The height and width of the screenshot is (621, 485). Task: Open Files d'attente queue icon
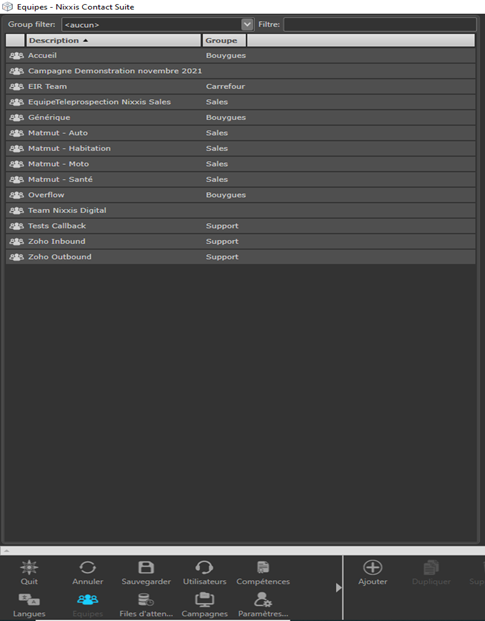[146, 600]
